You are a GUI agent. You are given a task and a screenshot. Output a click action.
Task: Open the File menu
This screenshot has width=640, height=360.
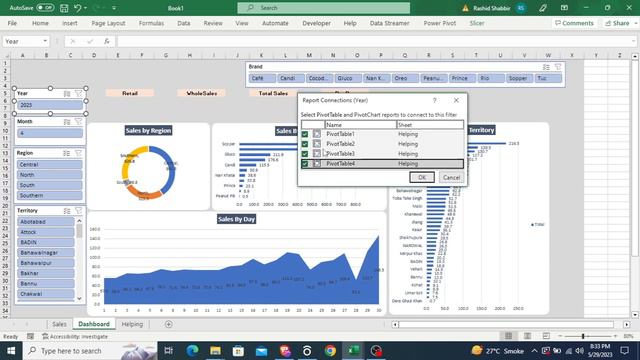click(x=12, y=23)
